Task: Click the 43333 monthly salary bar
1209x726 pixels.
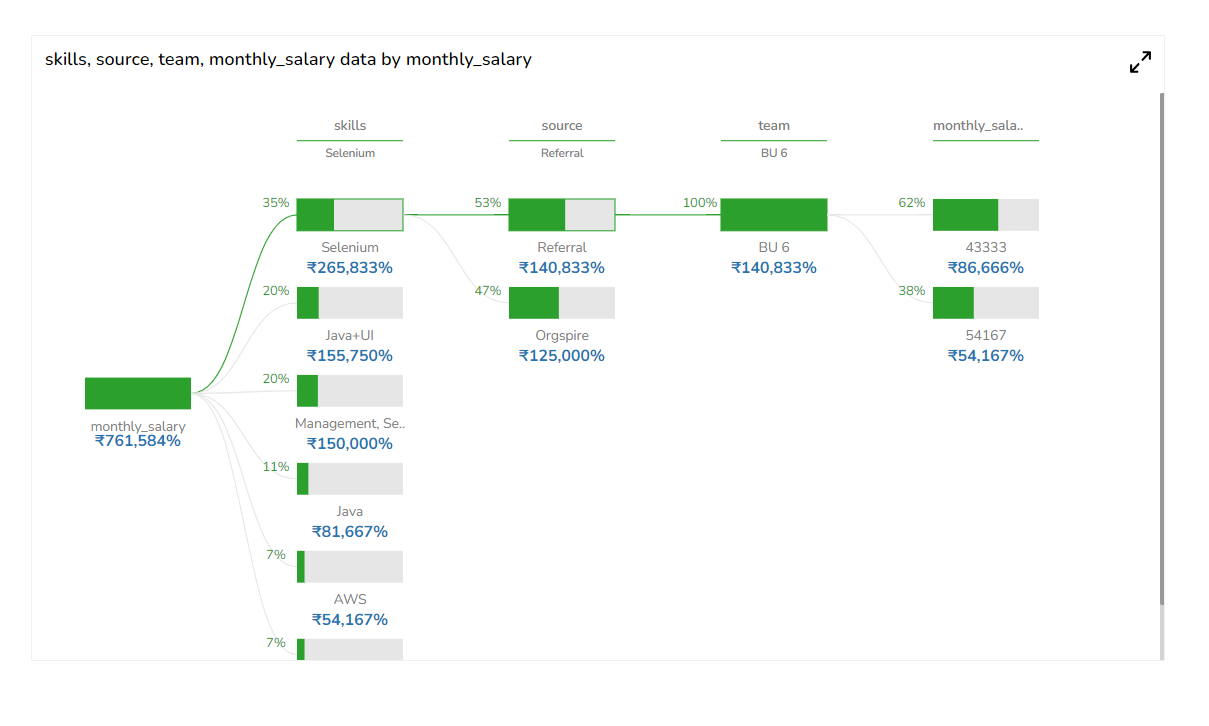Action: coord(986,215)
